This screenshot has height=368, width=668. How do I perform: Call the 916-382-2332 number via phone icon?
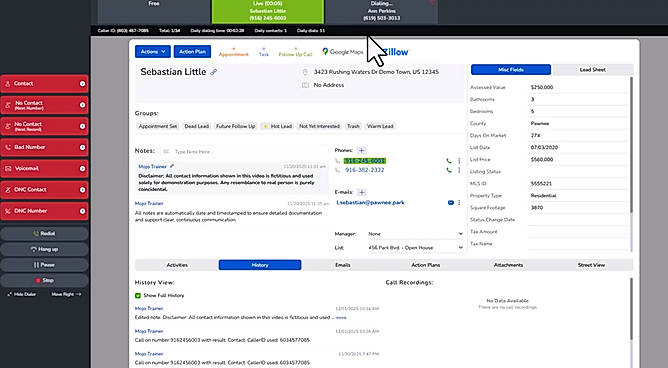449,170
